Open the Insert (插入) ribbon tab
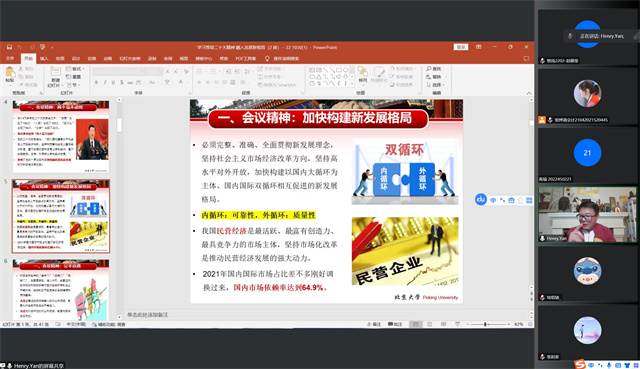Screen dimensions: 640x369 [x=44, y=58]
